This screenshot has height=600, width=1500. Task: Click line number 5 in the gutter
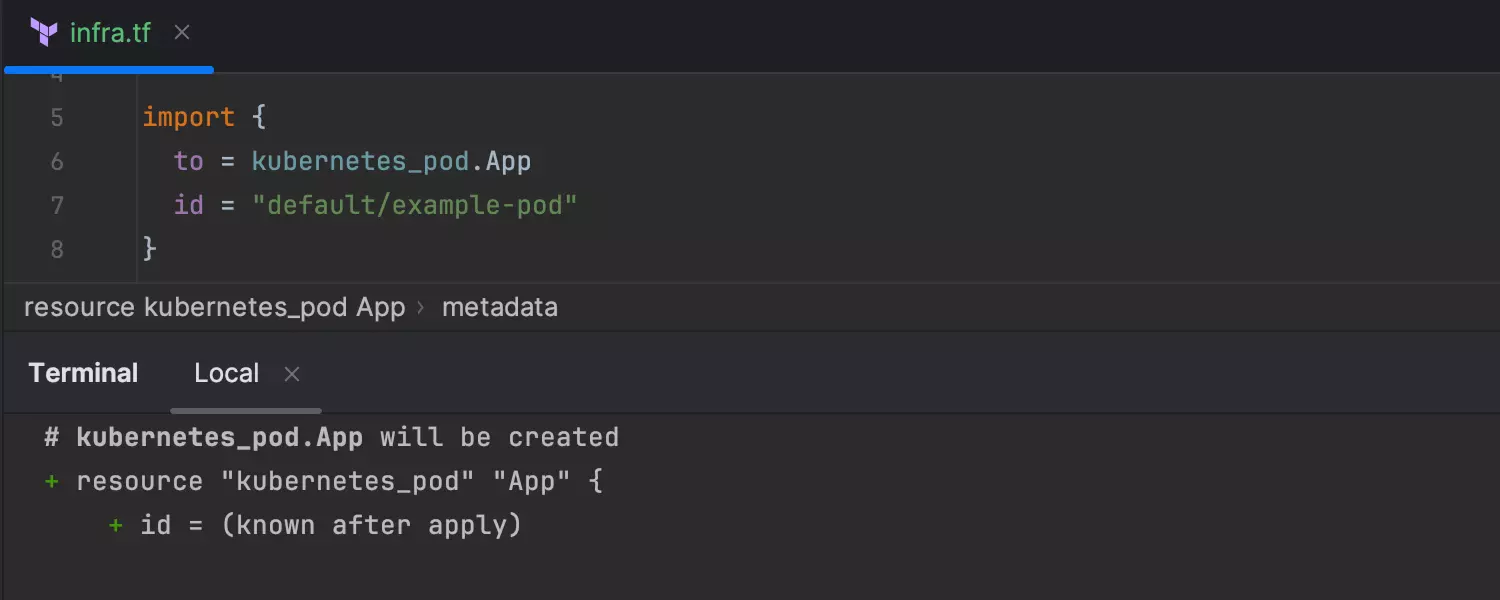coord(56,118)
